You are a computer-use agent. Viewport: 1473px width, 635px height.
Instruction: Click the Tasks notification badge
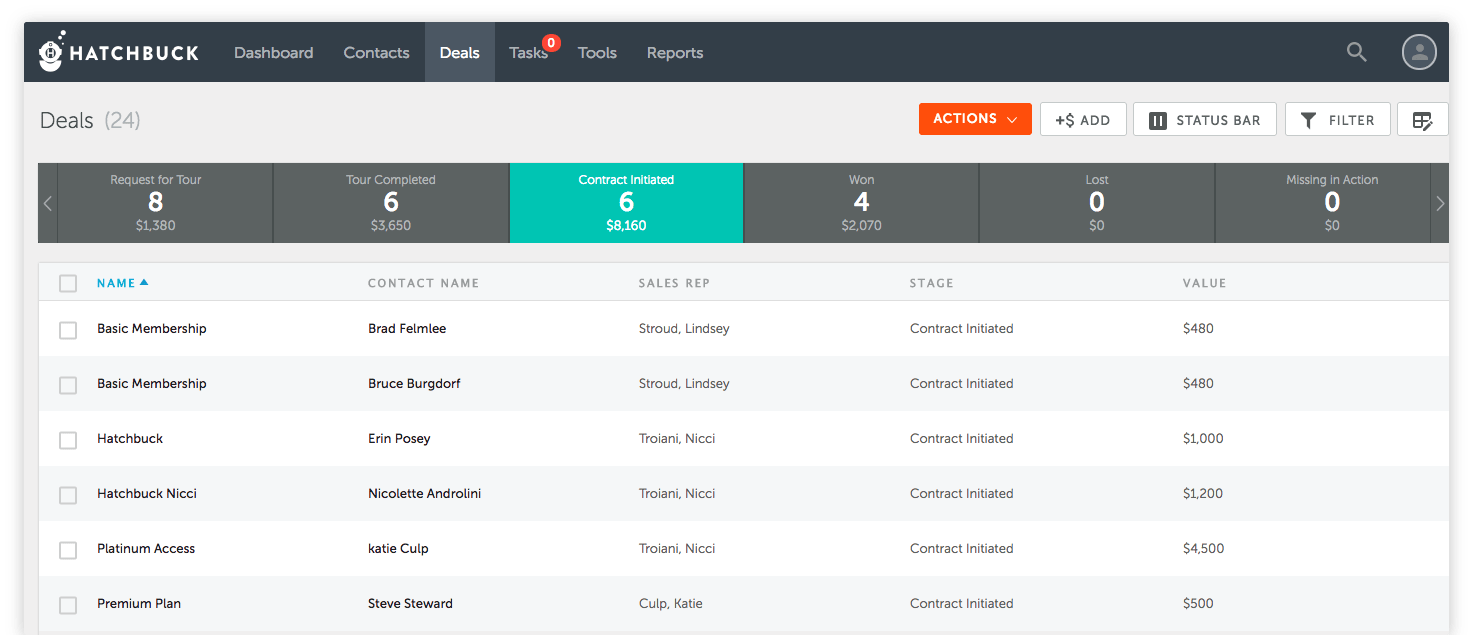[x=551, y=43]
